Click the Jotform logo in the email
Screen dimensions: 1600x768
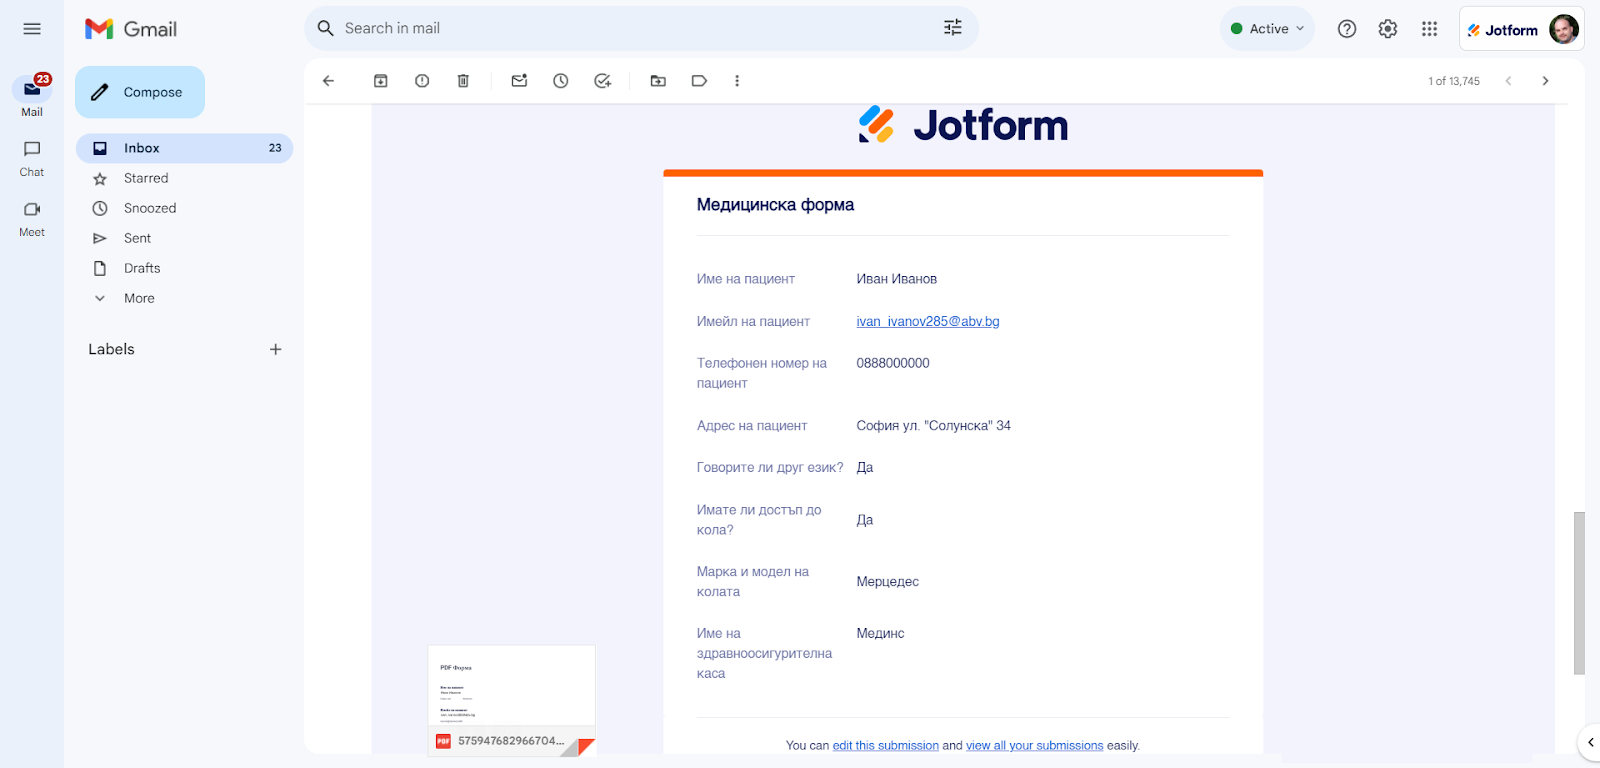963,125
